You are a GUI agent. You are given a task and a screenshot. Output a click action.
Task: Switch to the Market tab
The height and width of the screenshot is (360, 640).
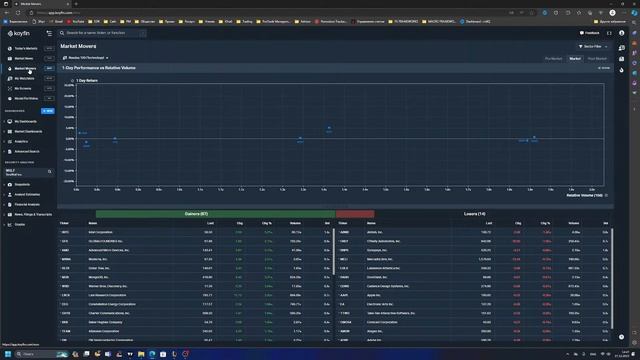click(x=575, y=59)
